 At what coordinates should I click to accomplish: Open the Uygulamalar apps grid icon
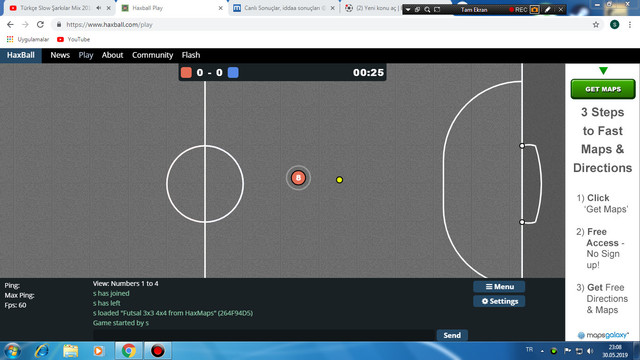pyautogui.click(x=10, y=39)
